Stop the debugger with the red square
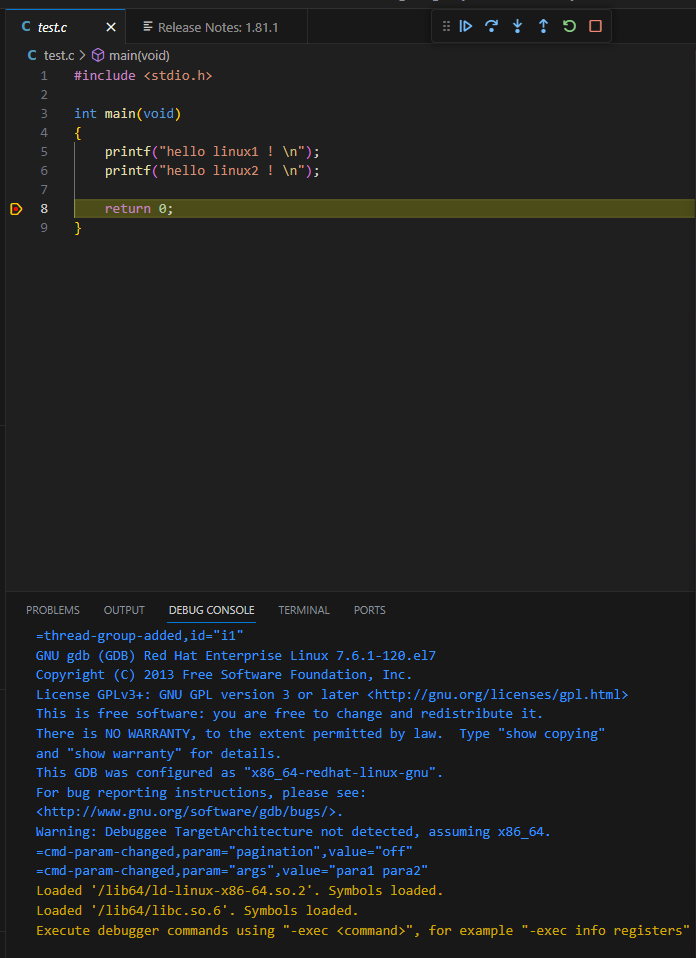 click(595, 26)
